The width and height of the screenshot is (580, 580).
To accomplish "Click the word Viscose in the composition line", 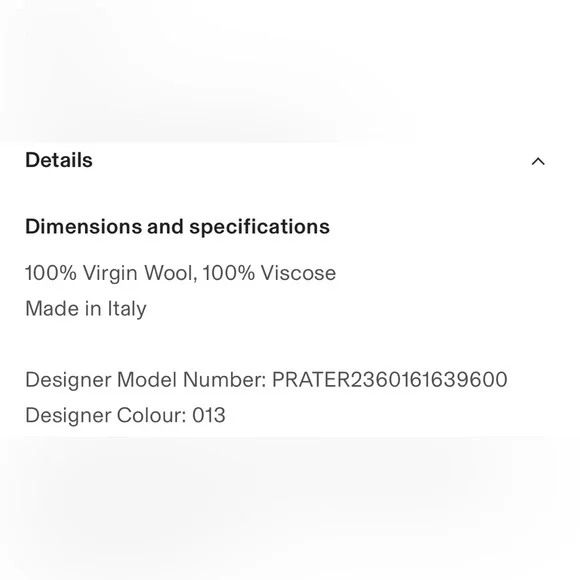I will pyautogui.click(x=298, y=273).
